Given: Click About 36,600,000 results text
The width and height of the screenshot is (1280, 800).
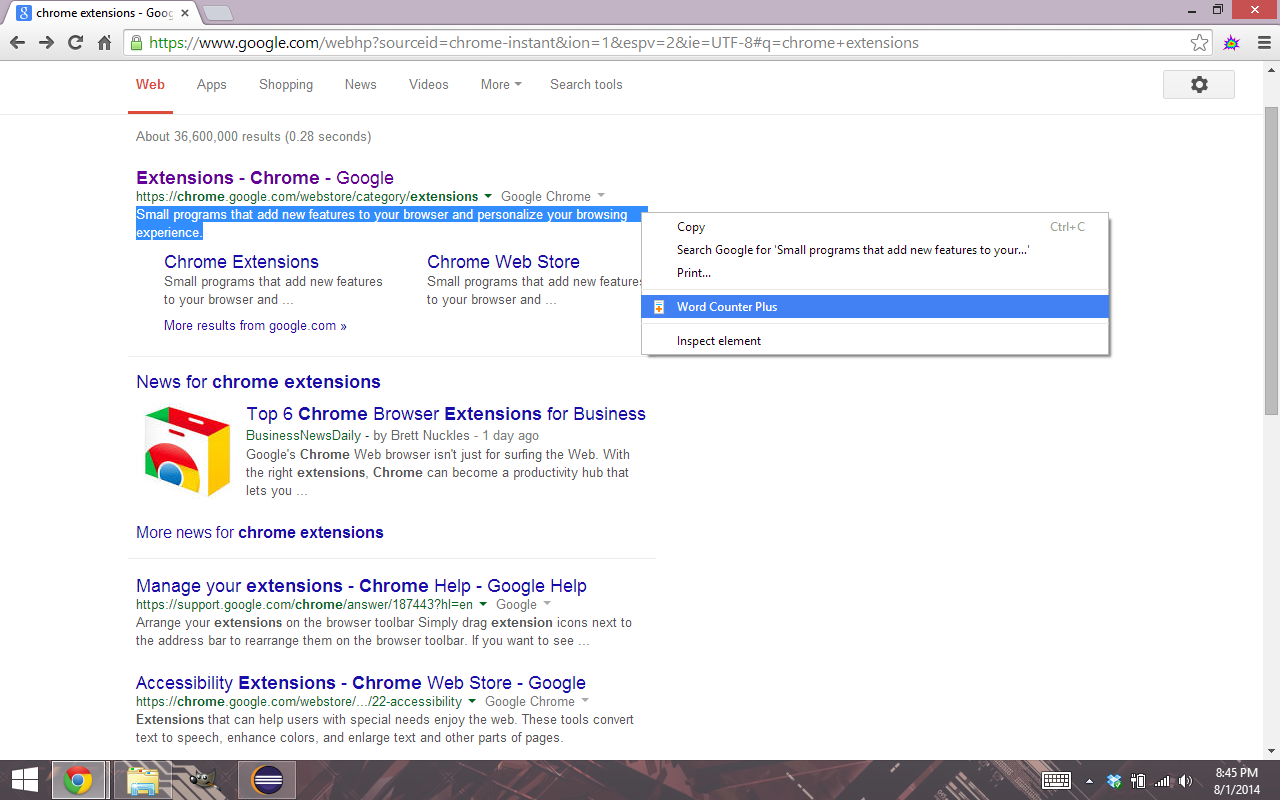Looking at the screenshot, I should (x=253, y=137).
